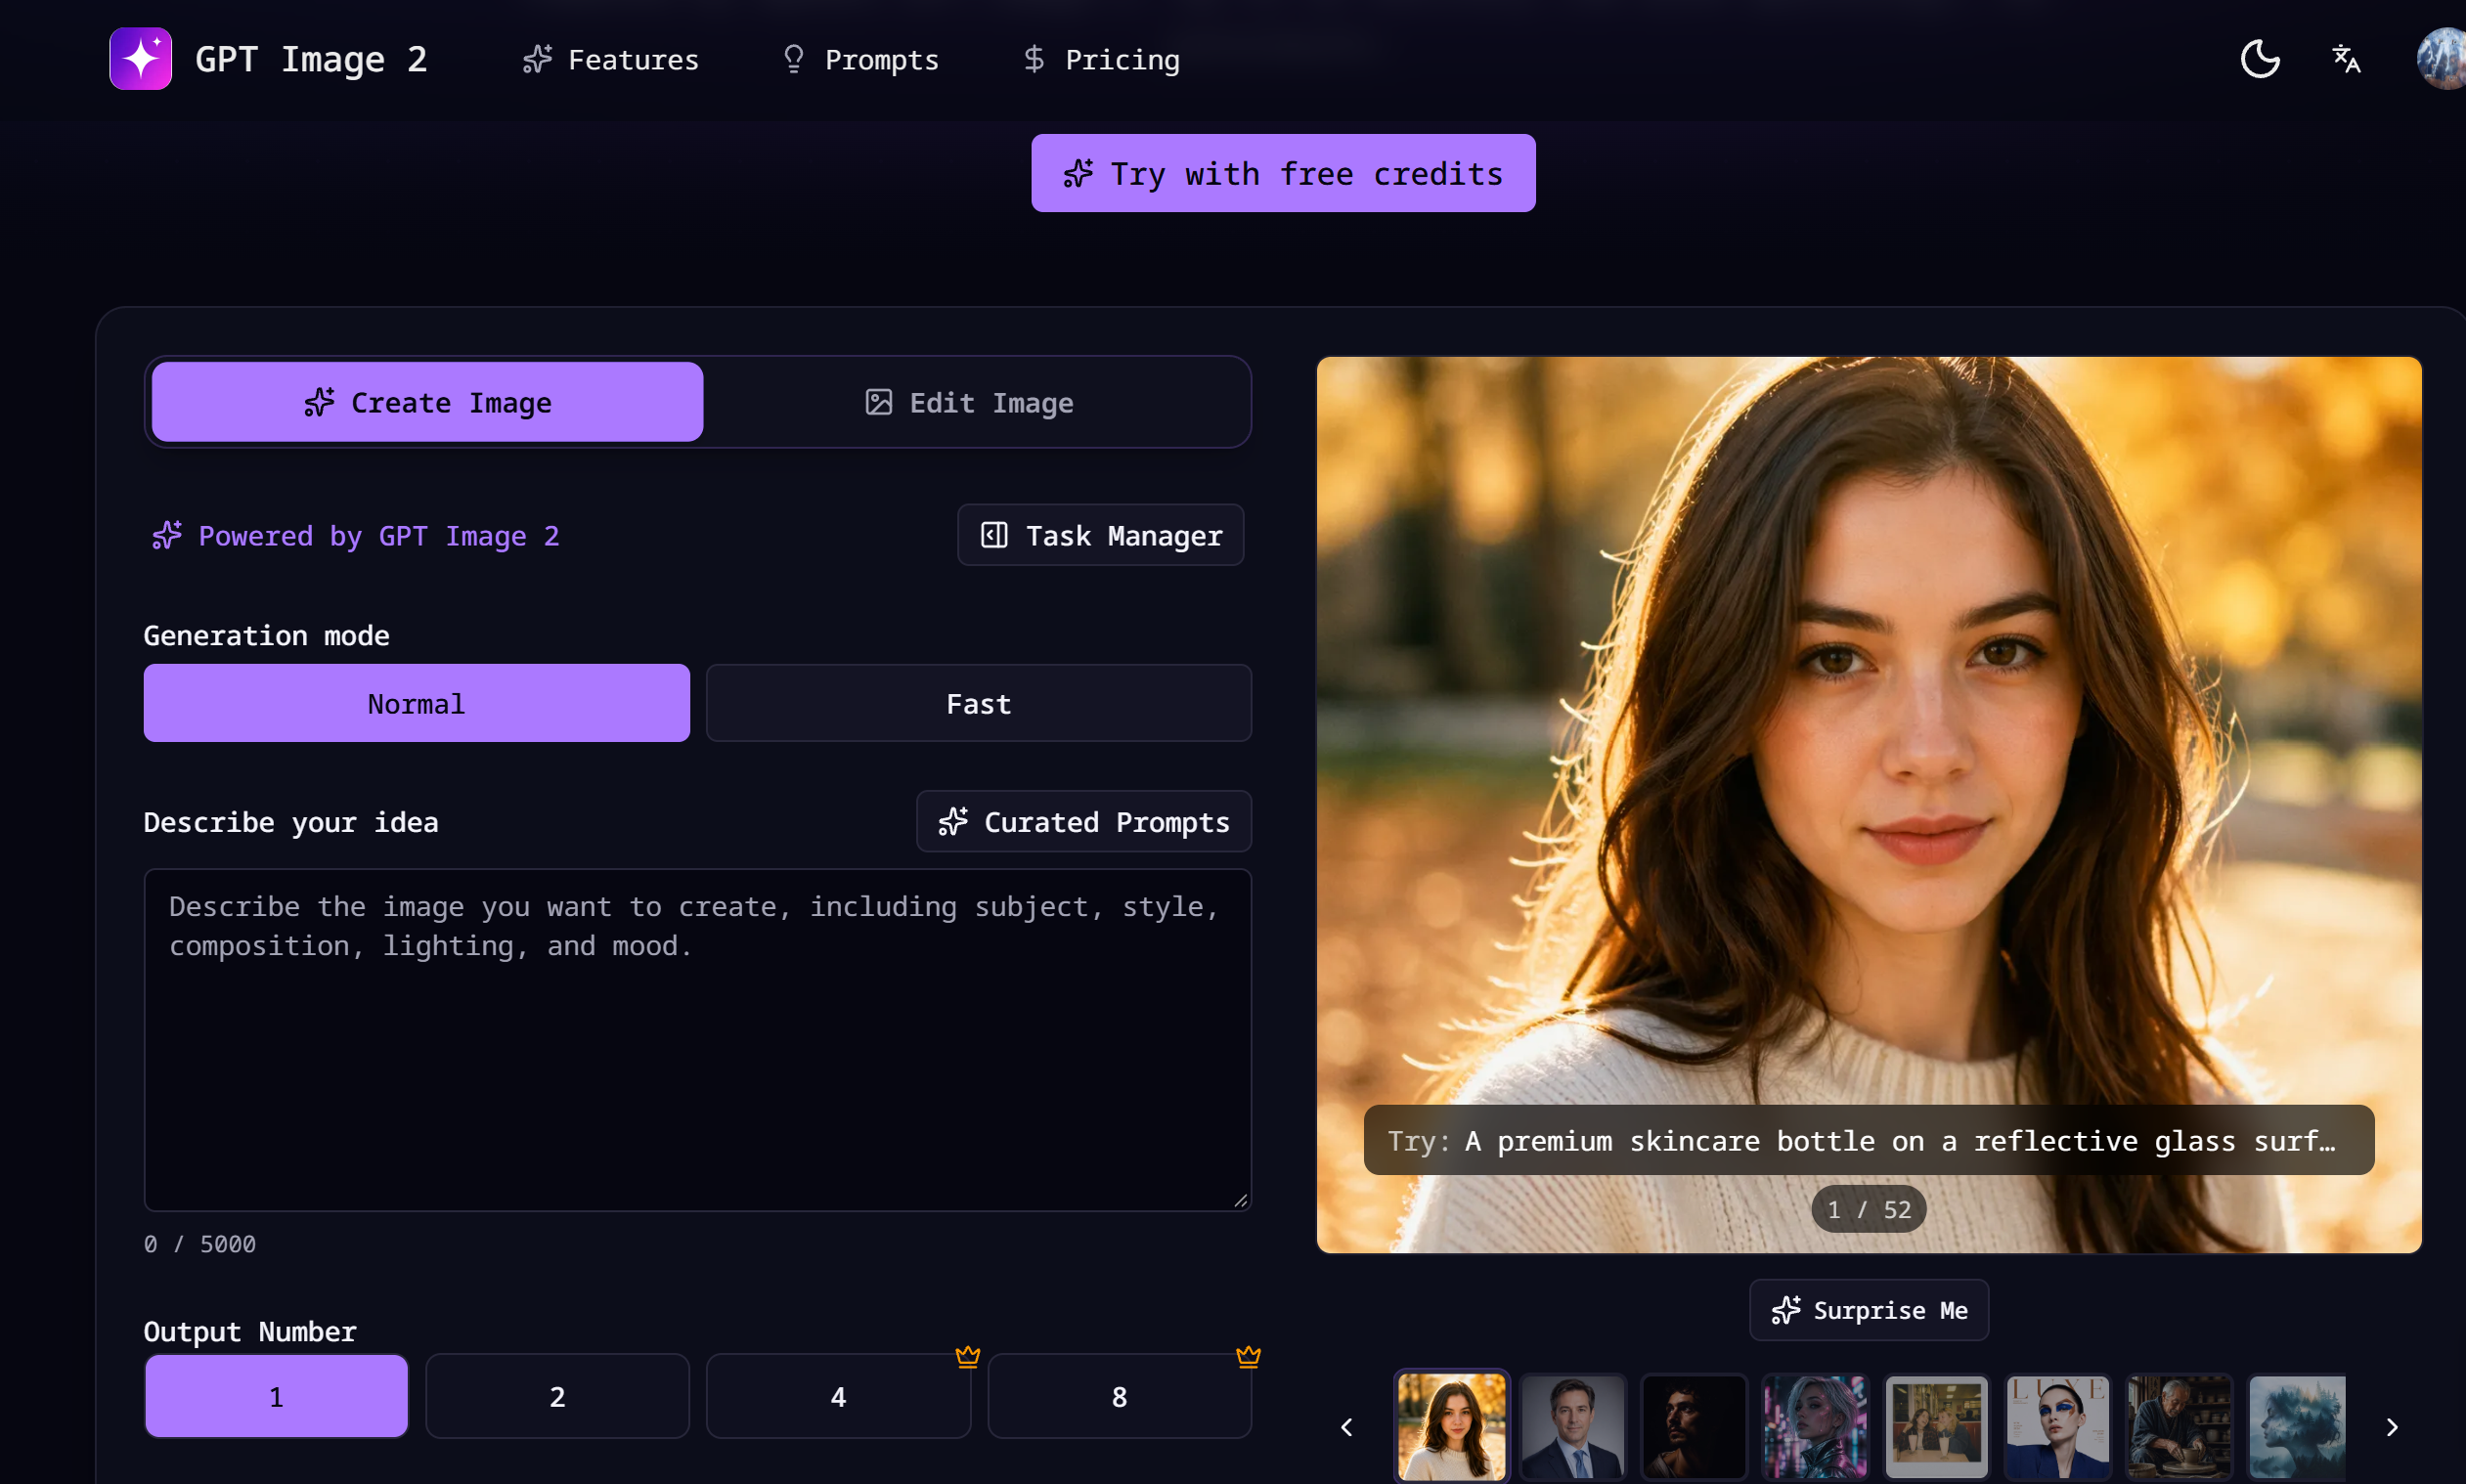The image size is (2466, 1484).
Task: Click the GPT Image 2 site title
Action: coord(311,59)
